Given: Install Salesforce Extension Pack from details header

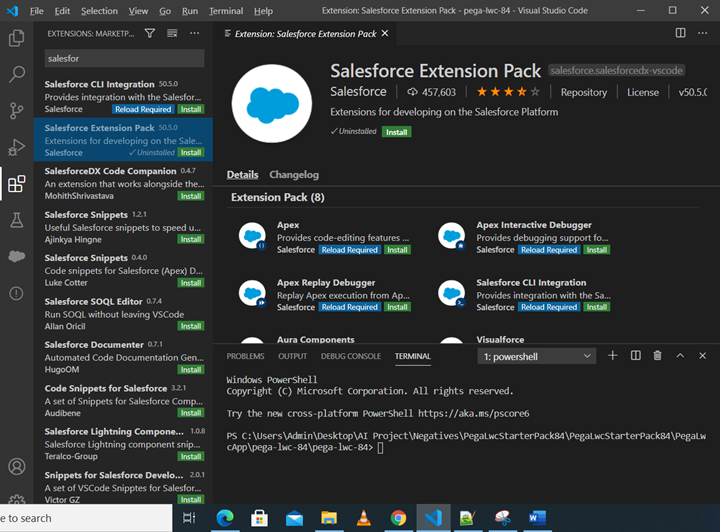Looking at the screenshot, I should coord(397,132).
